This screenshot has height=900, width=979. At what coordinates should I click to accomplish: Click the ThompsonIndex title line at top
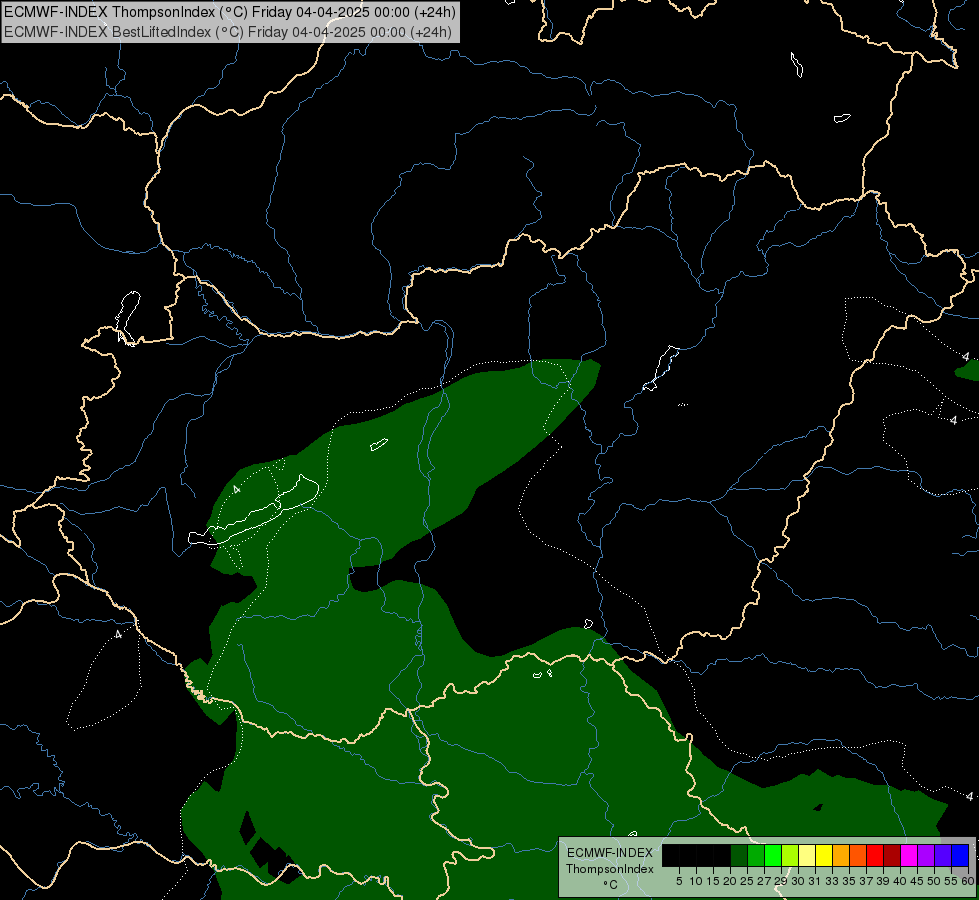click(x=230, y=12)
